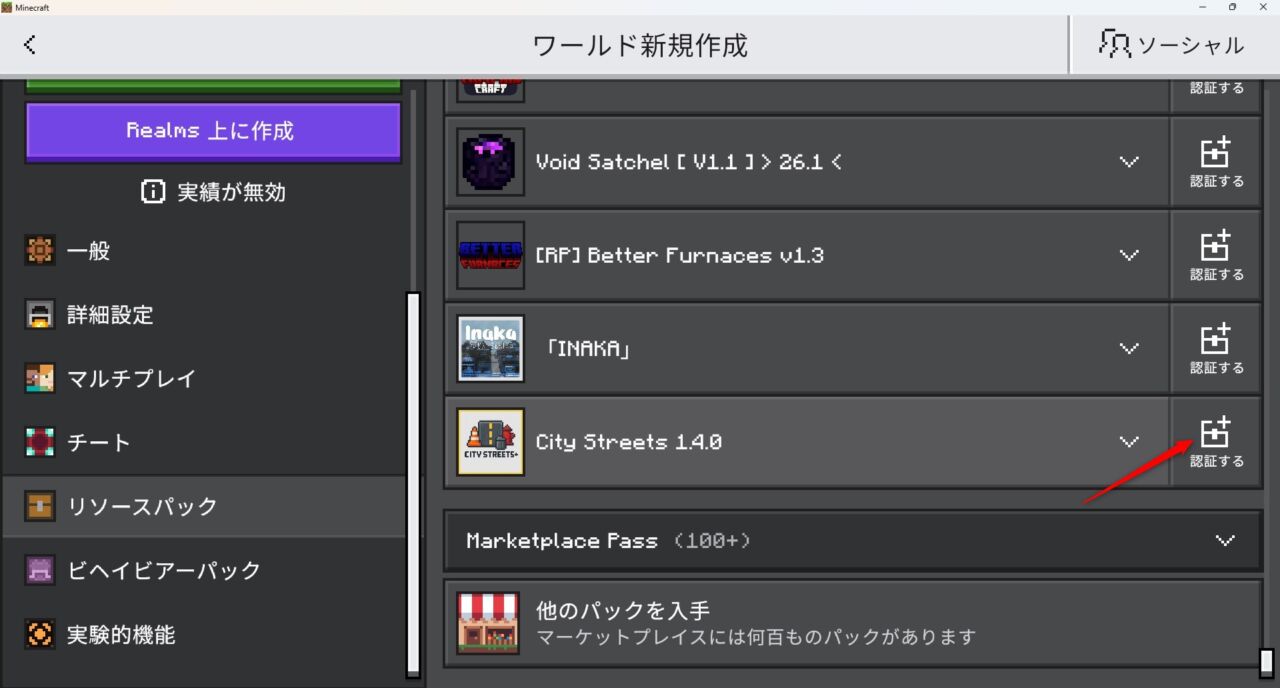Image resolution: width=1280 pixels, height=688 pixels.
Task: Click the Minecraft title bar icon
Action: click(x=7, y=7)
